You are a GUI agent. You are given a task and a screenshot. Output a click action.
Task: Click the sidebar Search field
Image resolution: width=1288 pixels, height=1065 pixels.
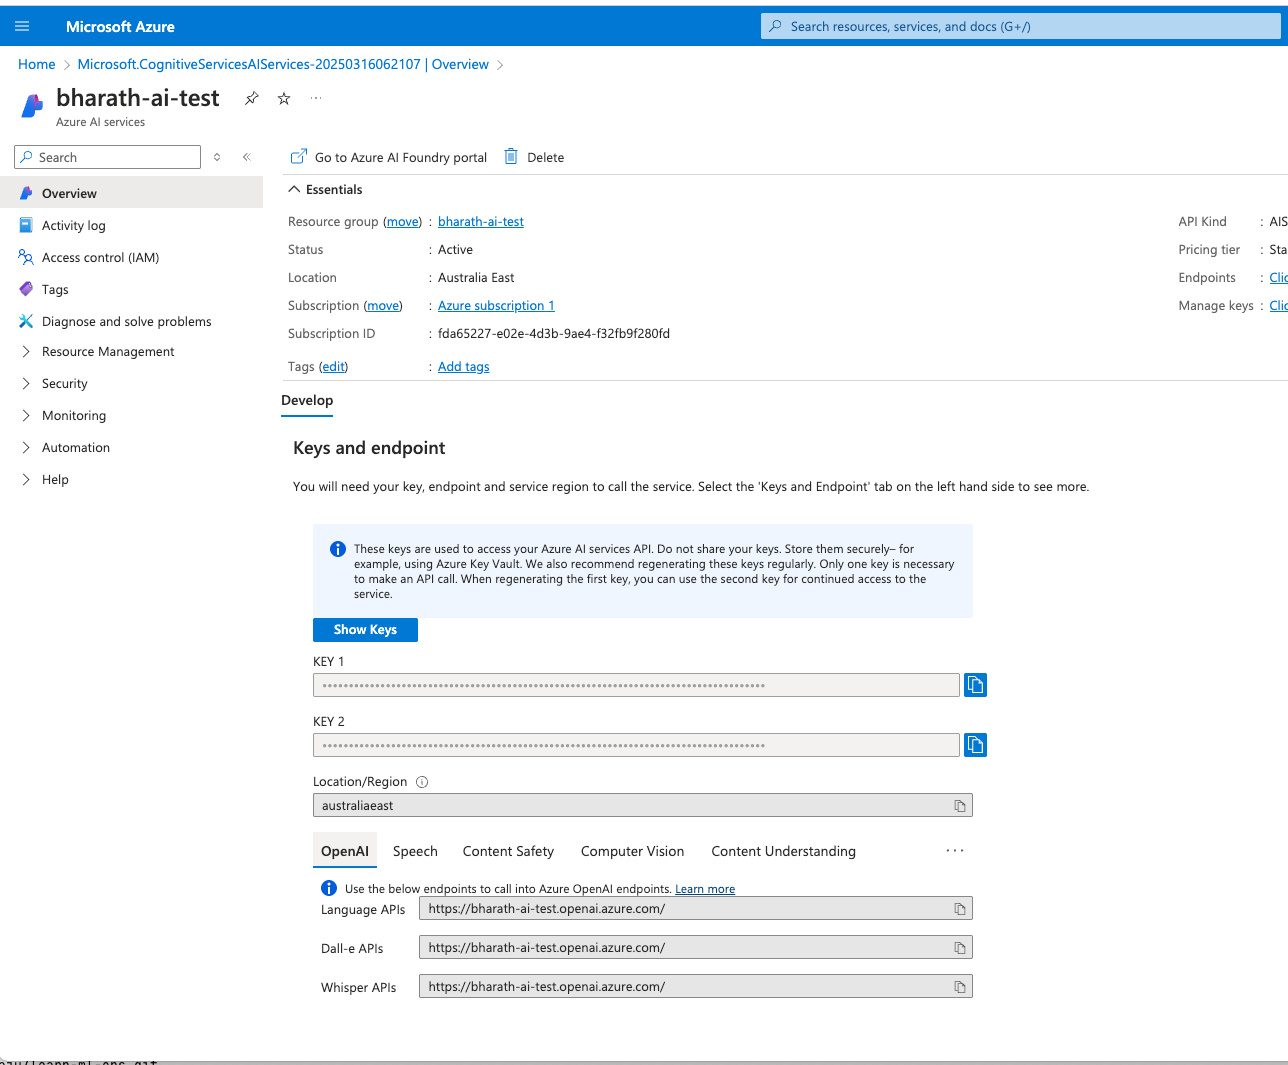[x=107, y=157]
